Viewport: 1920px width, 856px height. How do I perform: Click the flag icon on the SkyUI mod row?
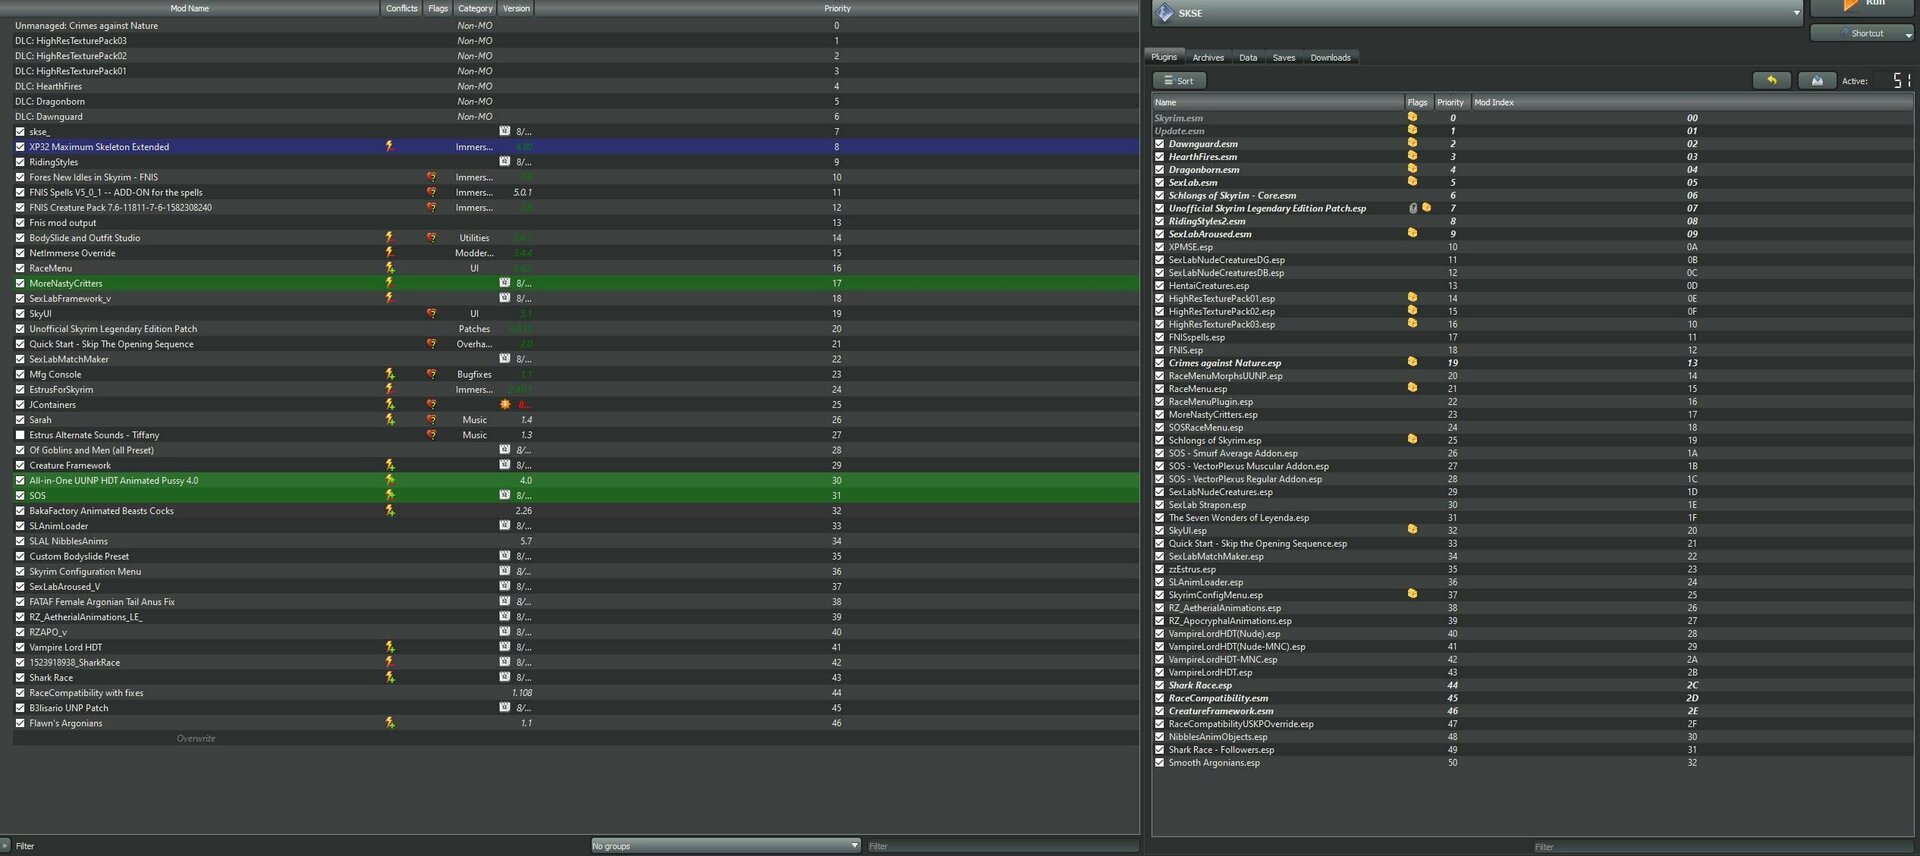(431, 313)
